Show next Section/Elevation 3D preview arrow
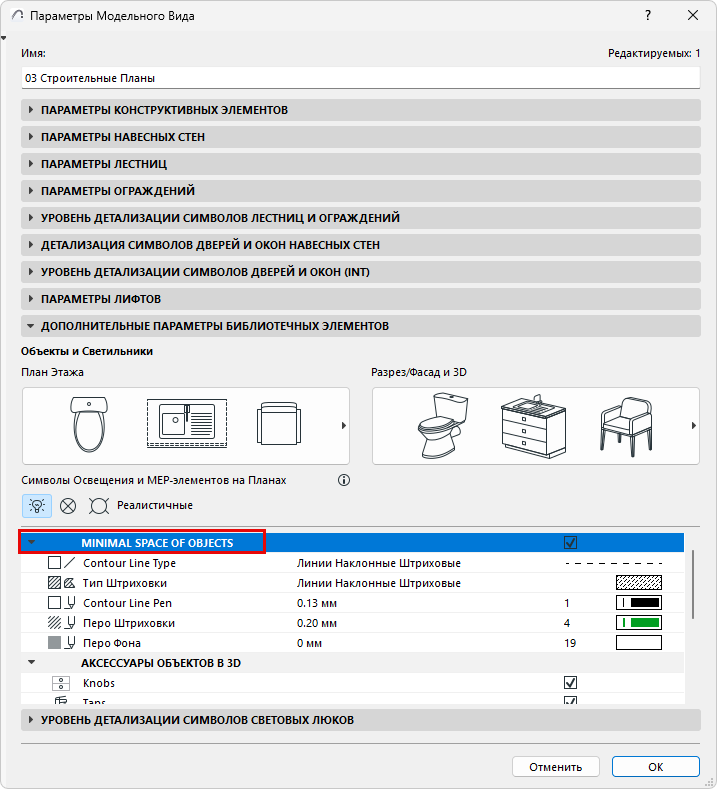The image size is (717, 789). 693,426
